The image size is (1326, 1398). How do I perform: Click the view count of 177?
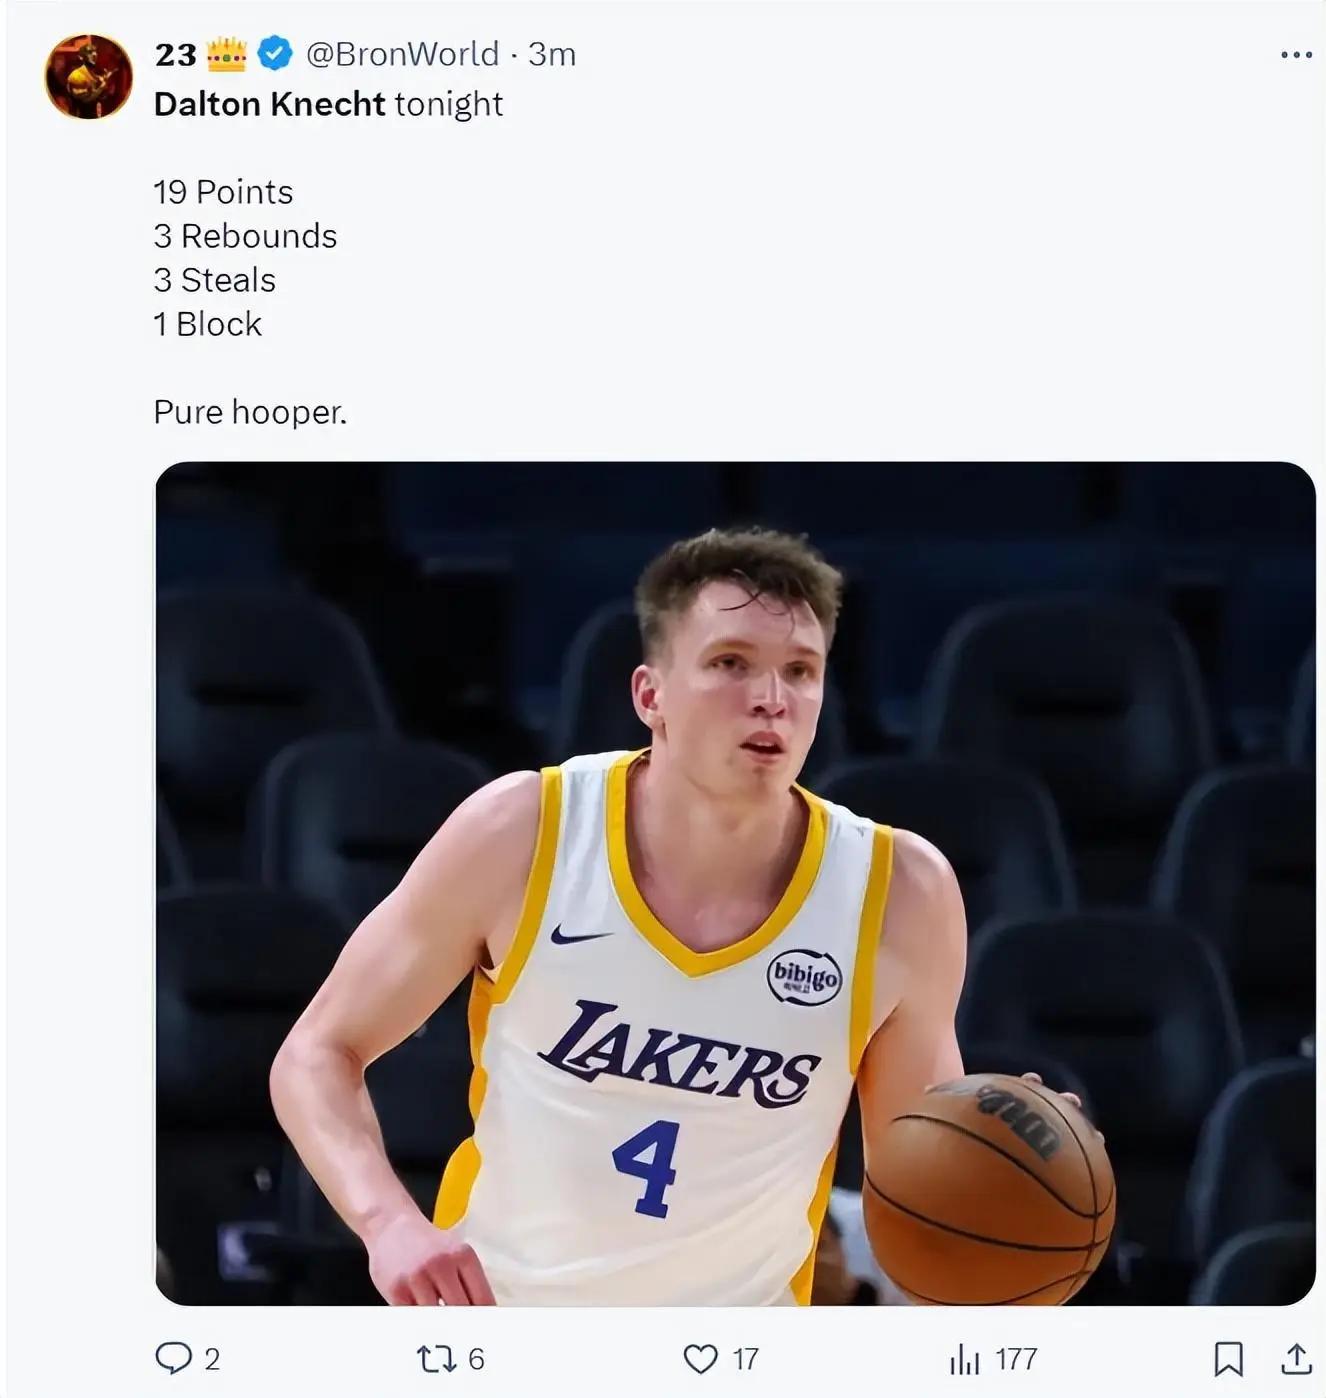[1016, 1359]
